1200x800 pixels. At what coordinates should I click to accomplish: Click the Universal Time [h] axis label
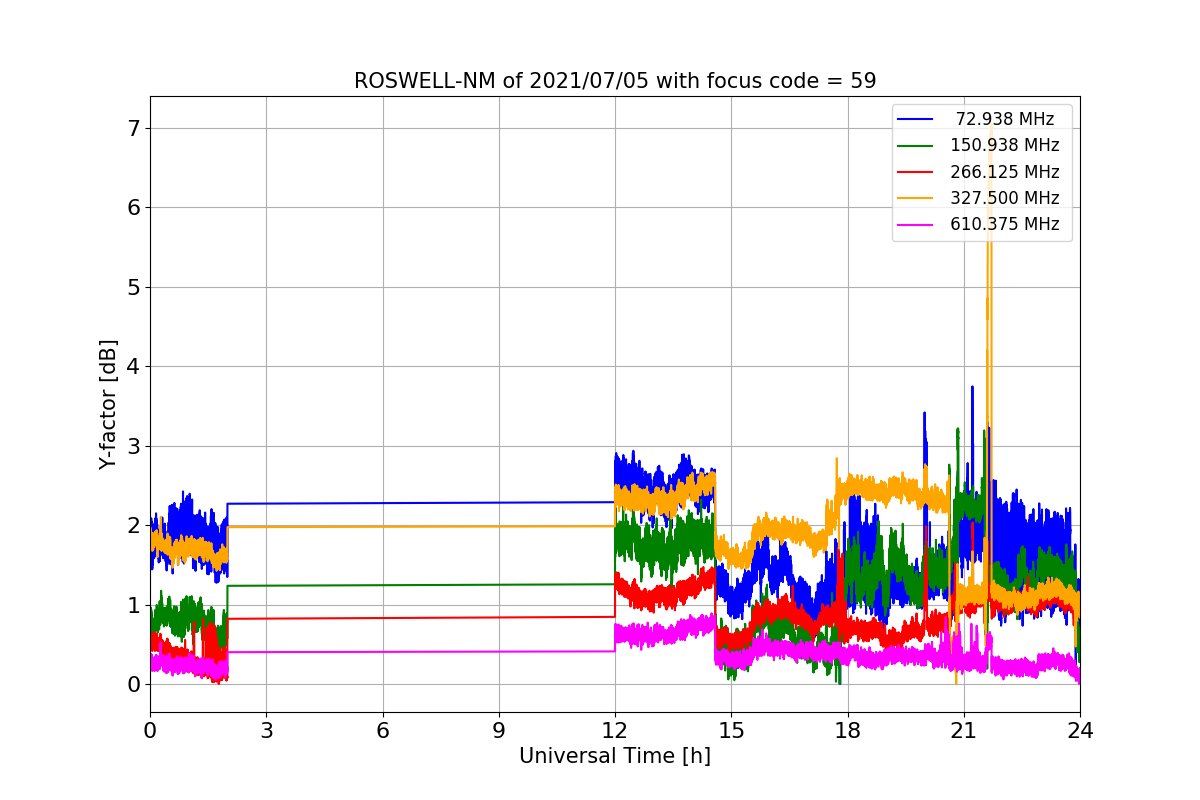tap(615, 757)
